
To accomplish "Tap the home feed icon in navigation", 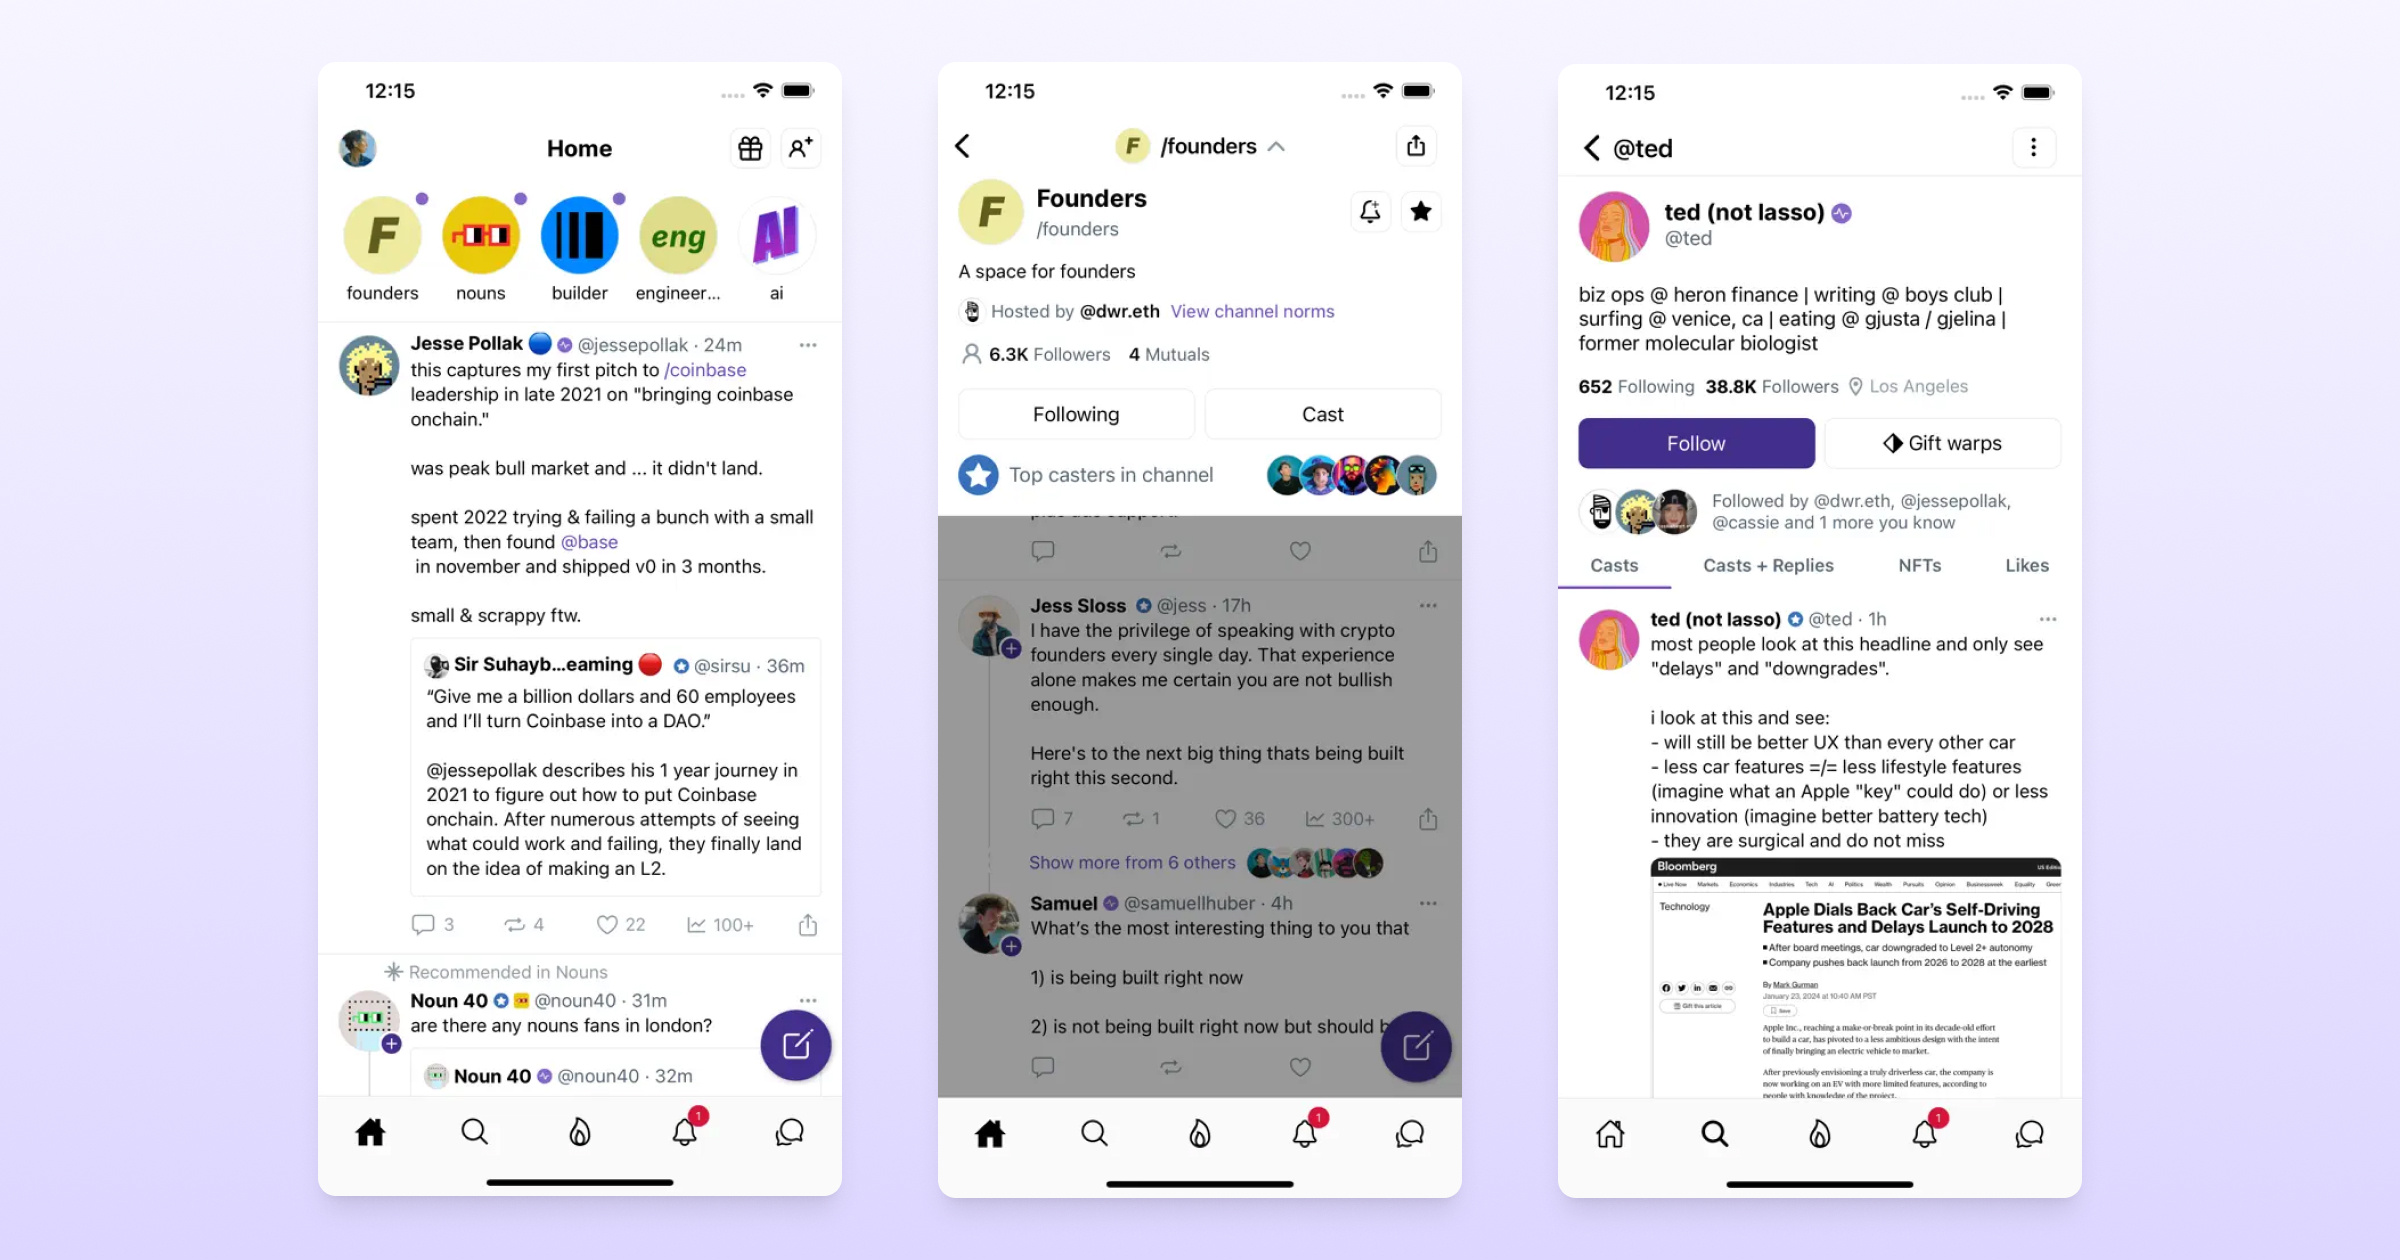I will [x=370, y=1131].
